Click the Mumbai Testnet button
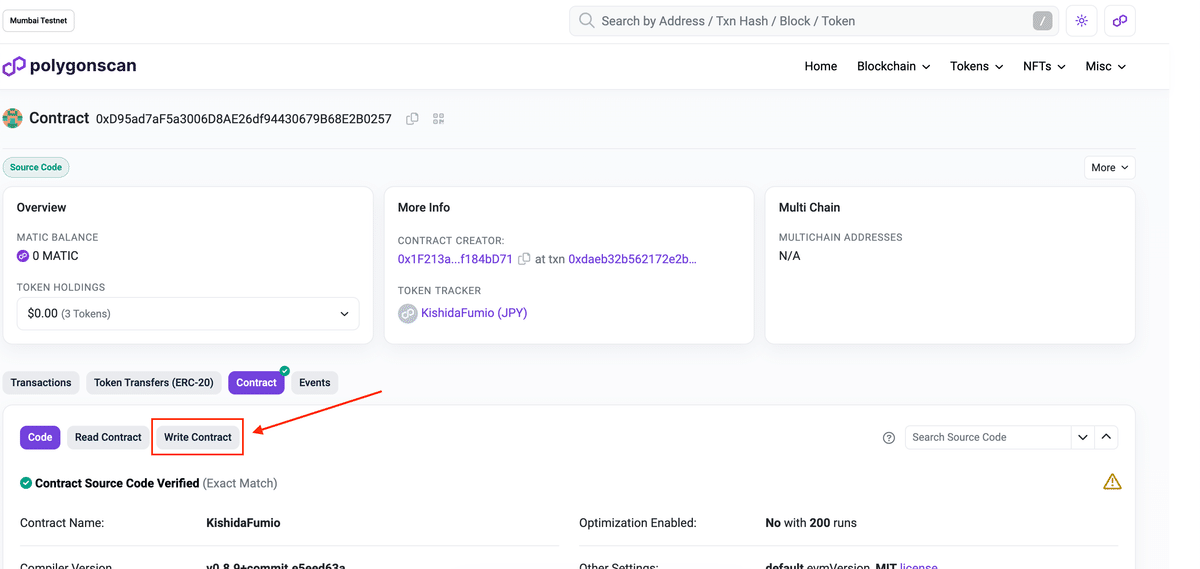The width and height of the screenshot is (1200, 569). tap(39, 20)
